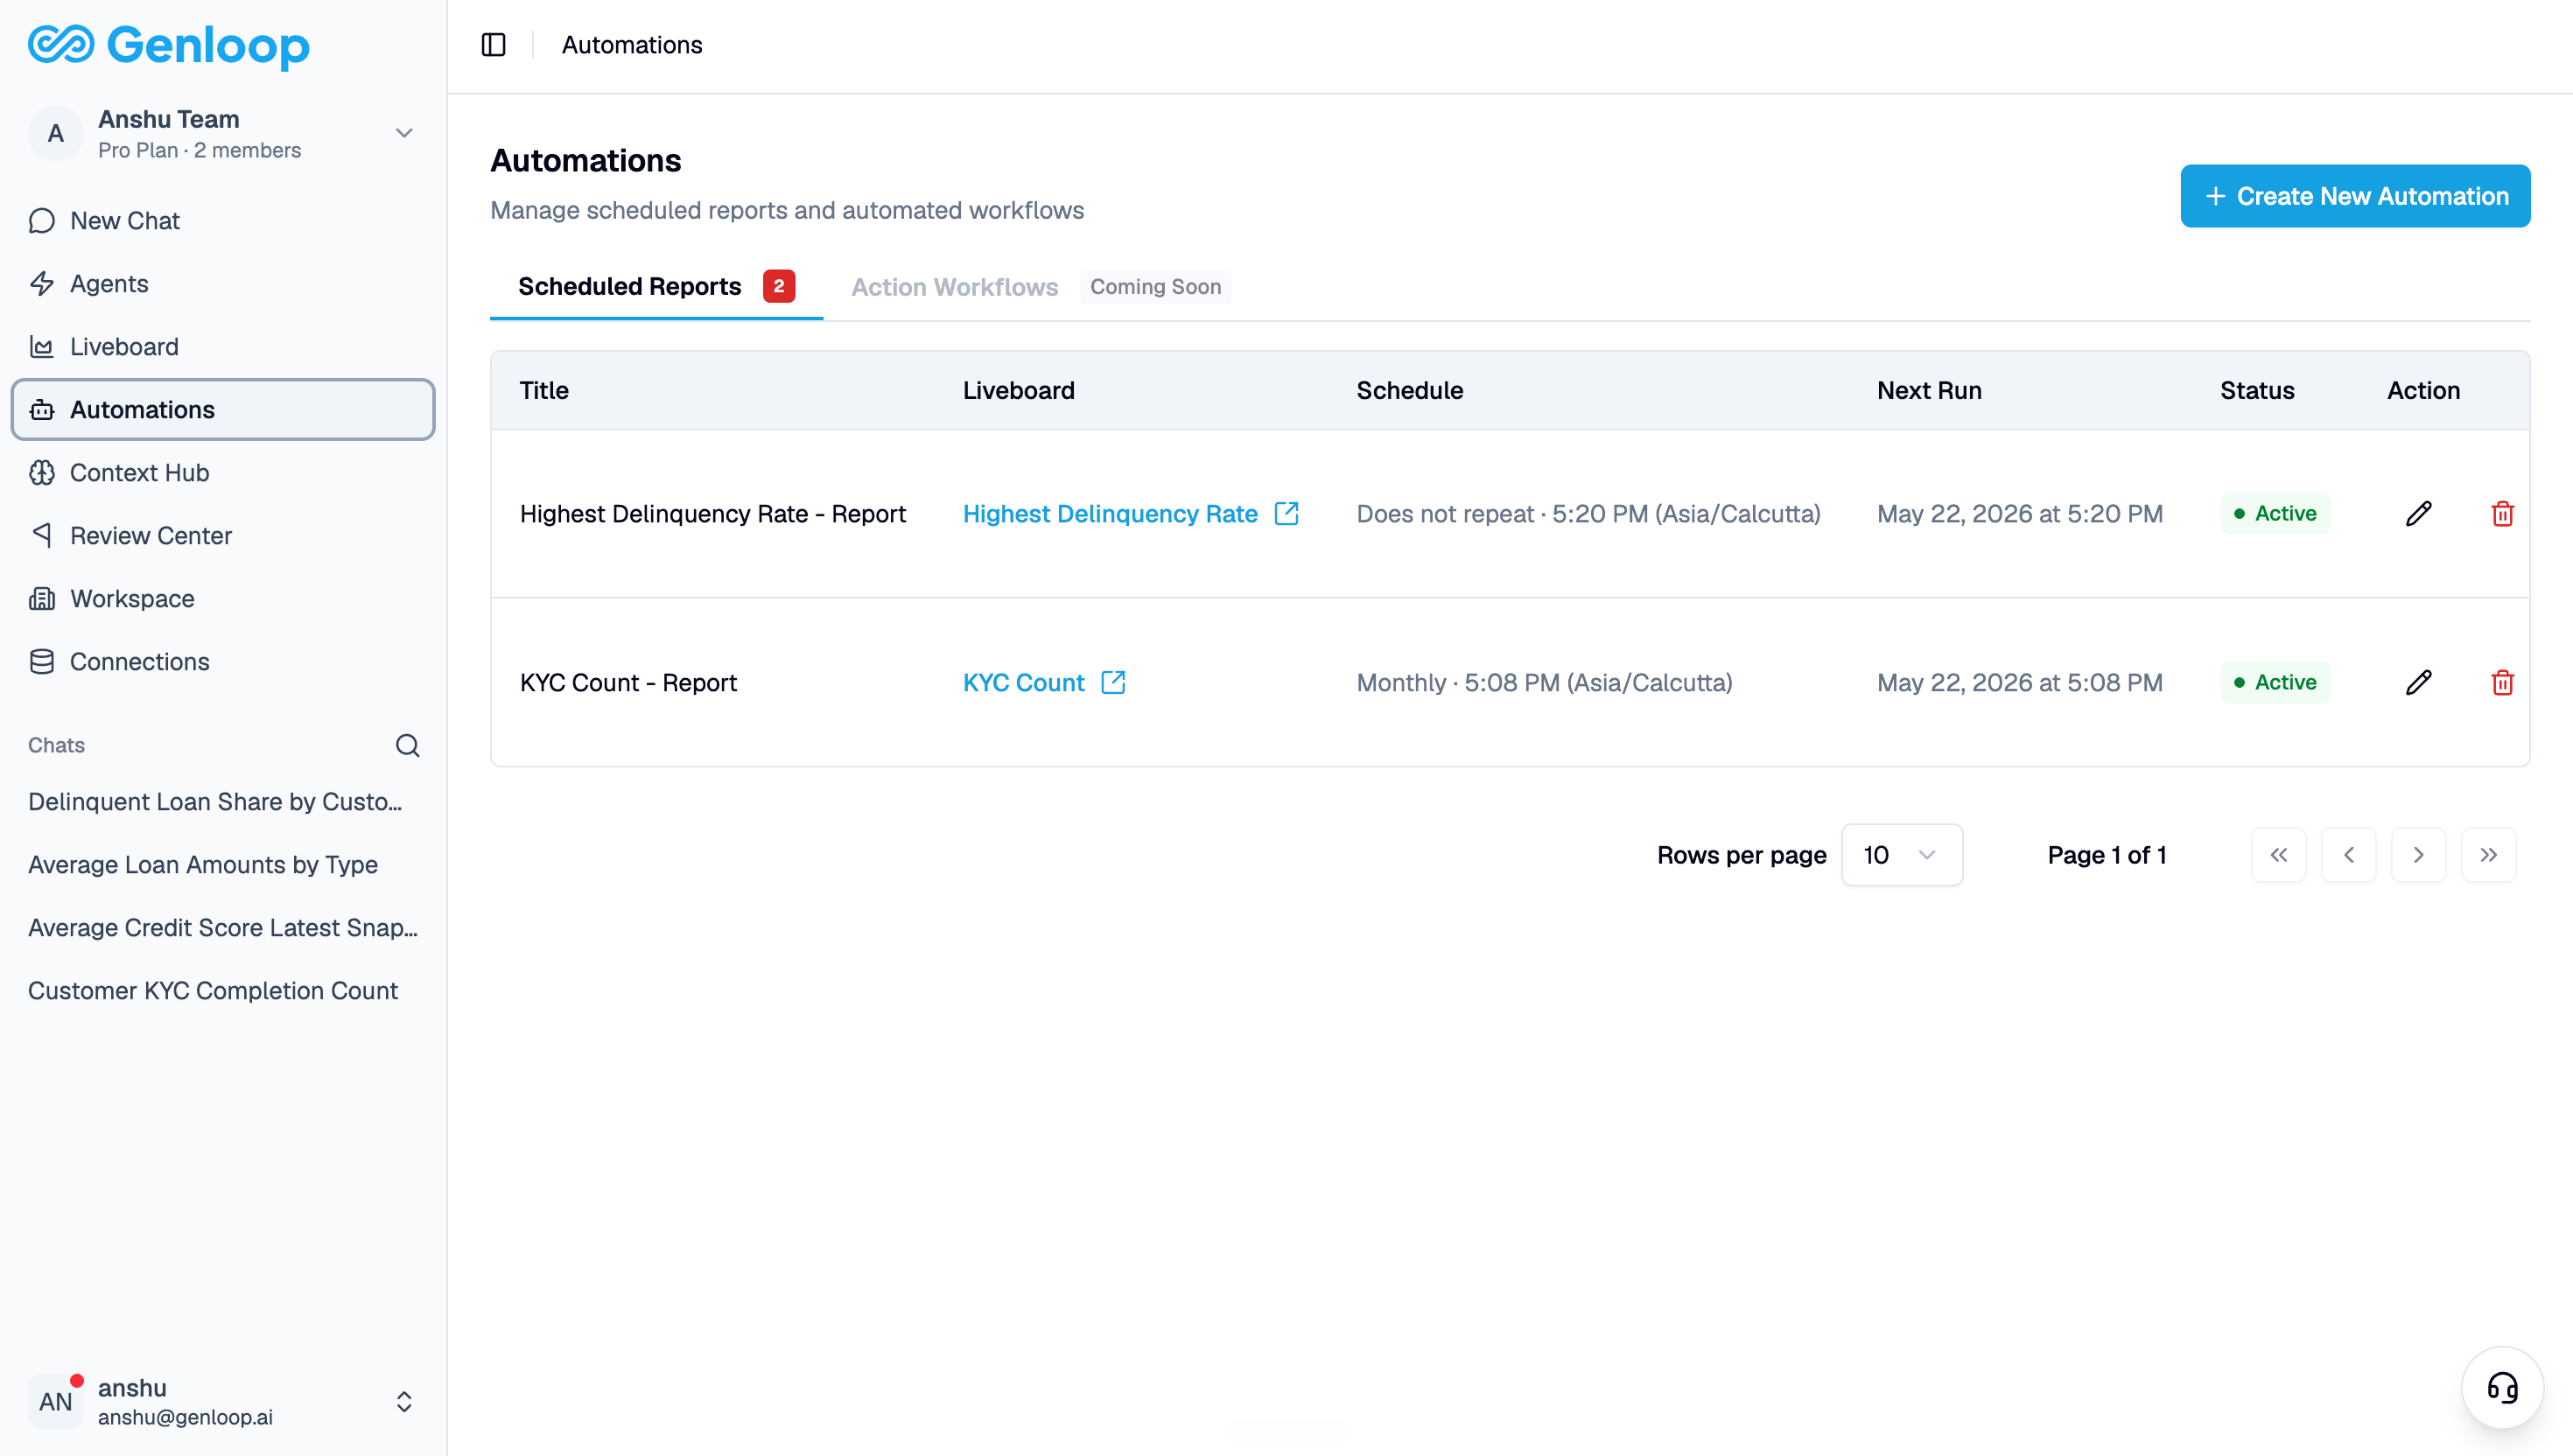Search chats with the magnifier icon

(407, 745)
